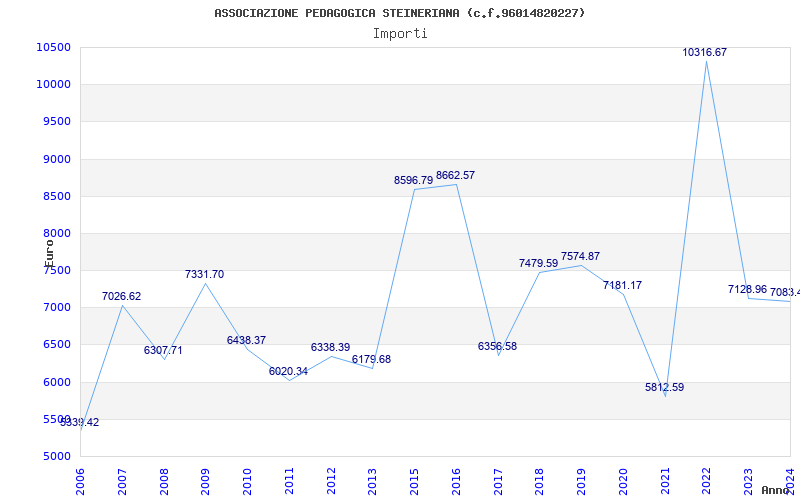
Task: Select the 6179.68 data label
Action: pos(371,359)
